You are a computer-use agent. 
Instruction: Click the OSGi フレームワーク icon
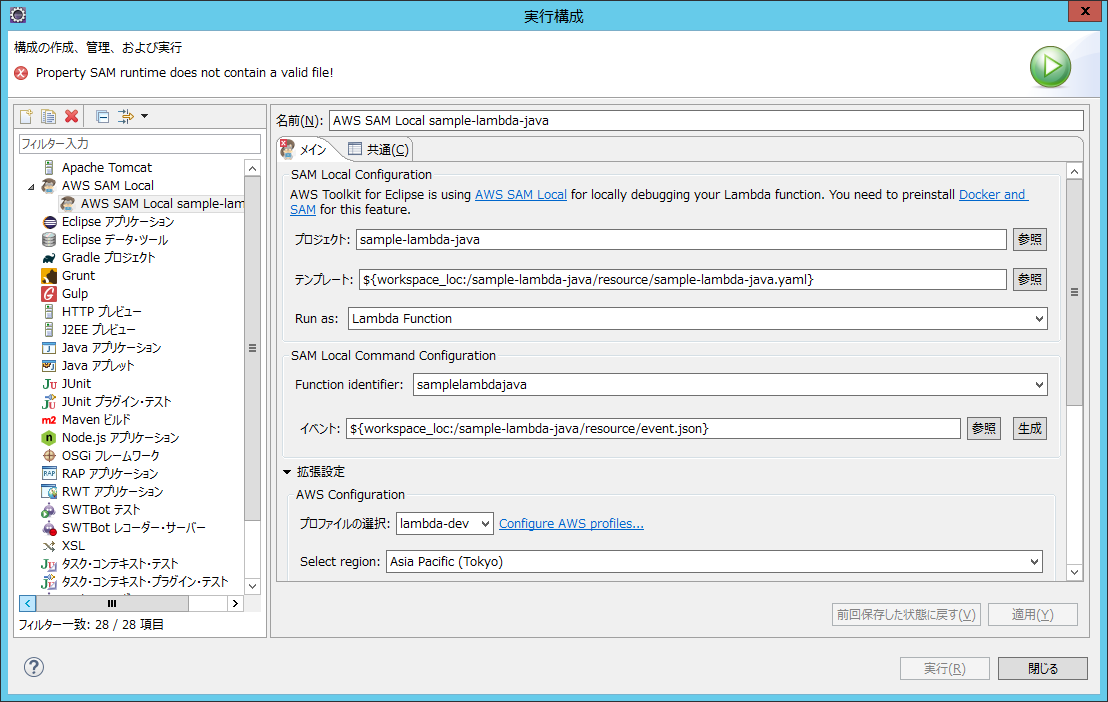tap(49, 456)
